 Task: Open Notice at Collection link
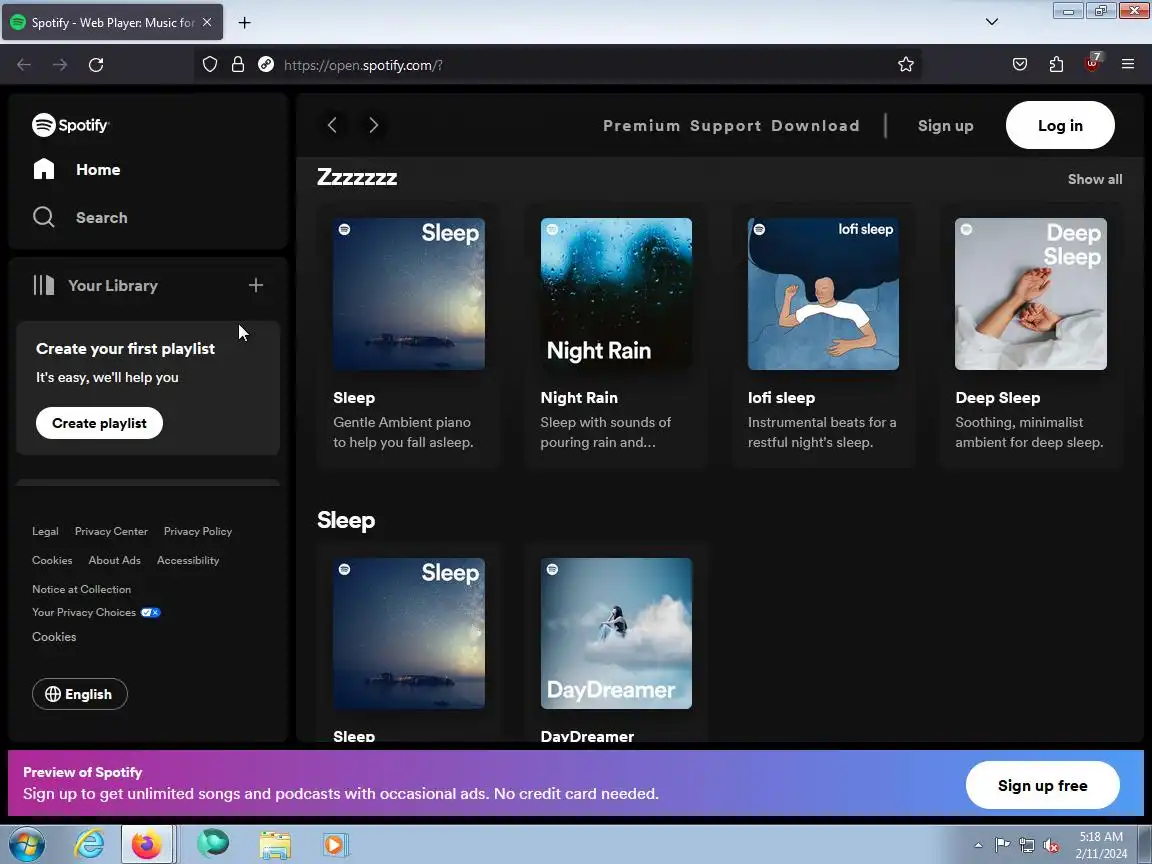[x=82, y=589]
